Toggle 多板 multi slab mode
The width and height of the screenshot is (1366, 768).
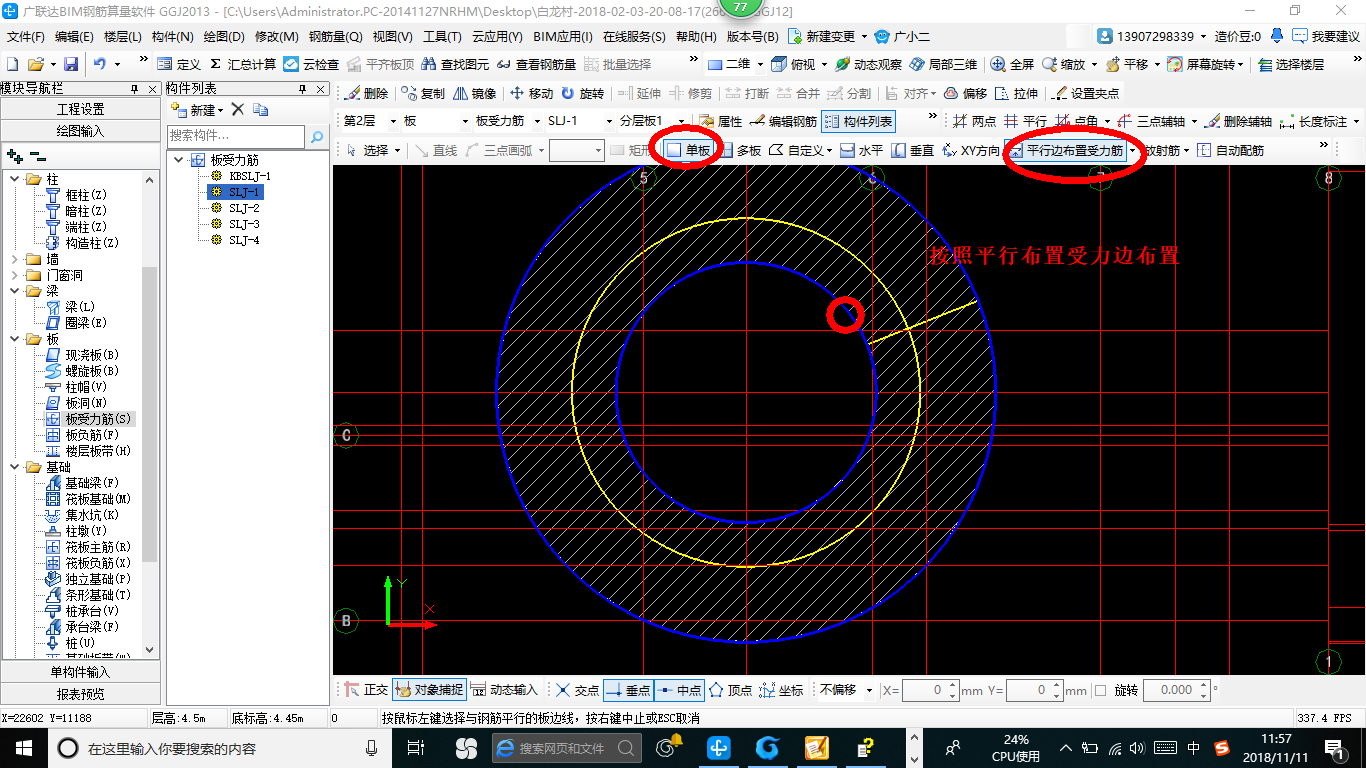click(x=740, y=150)
